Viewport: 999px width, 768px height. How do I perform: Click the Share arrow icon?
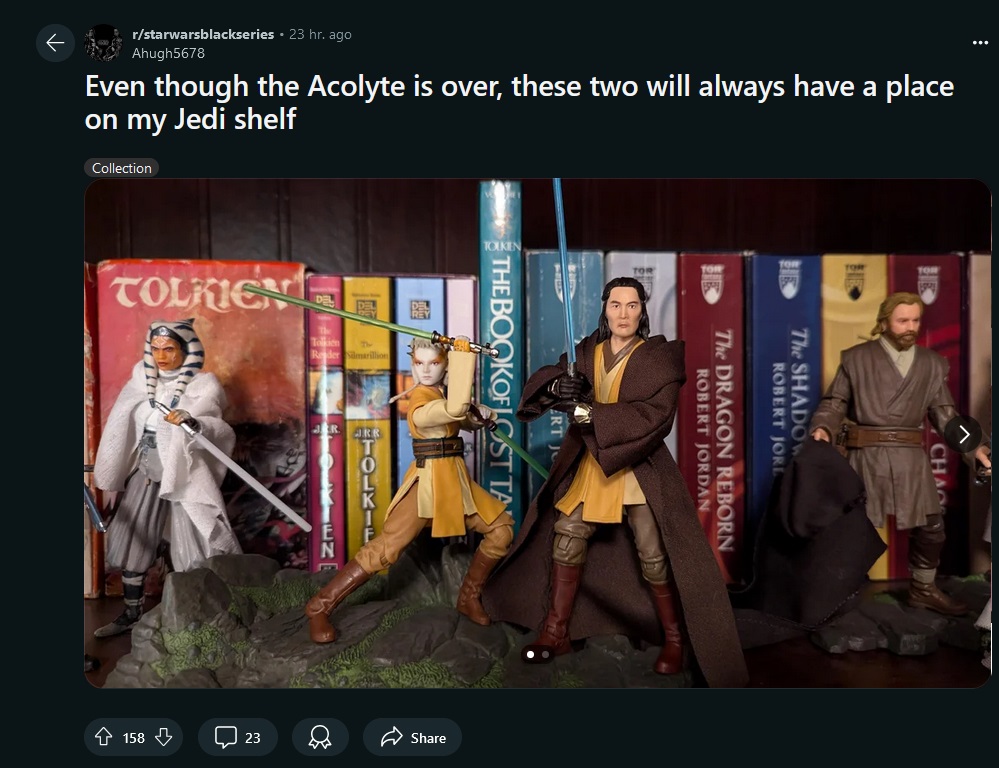click(x=392, y=737)
